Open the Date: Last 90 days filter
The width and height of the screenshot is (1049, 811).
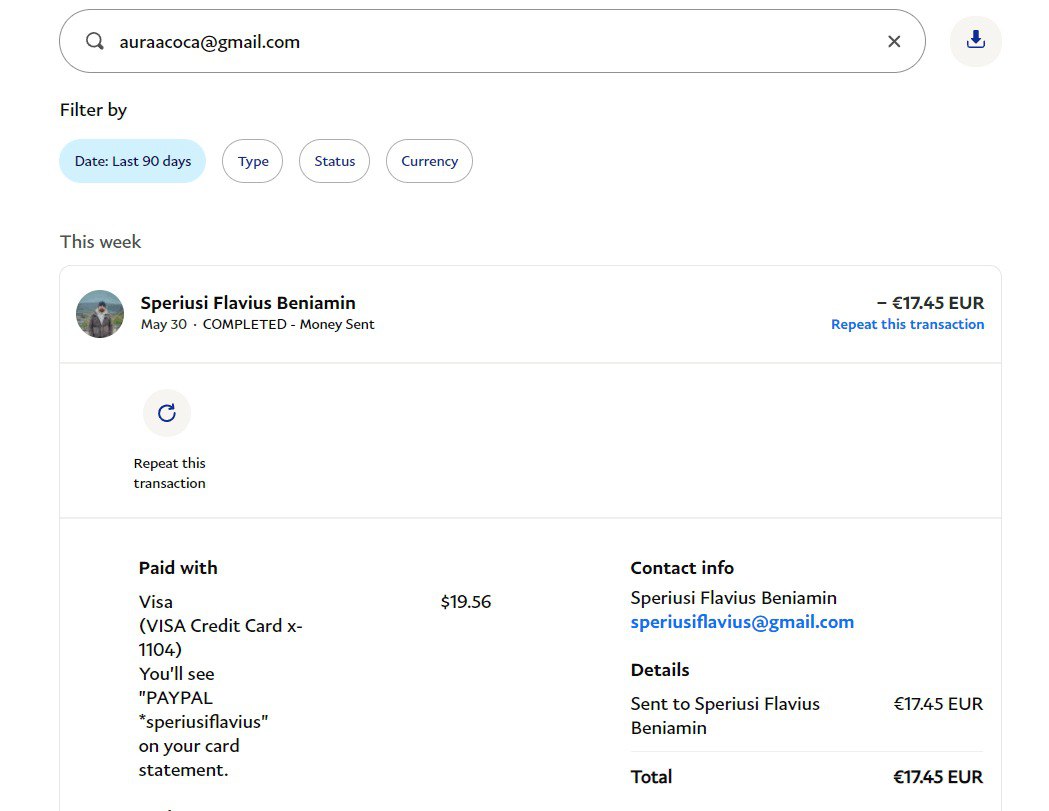point(133,161)
